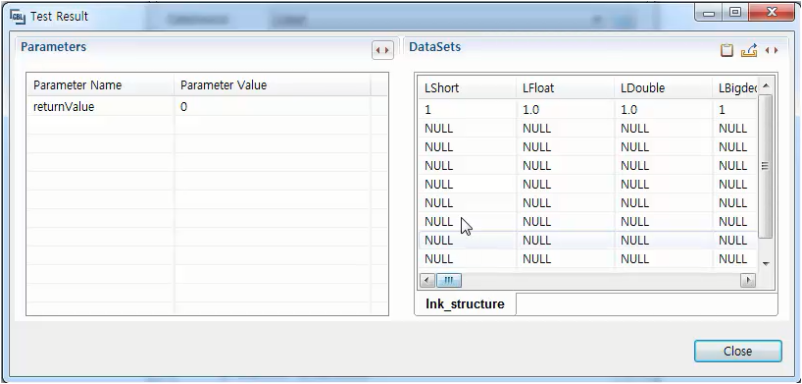The width and height of the screenshot is (802, 384).
Task: Collapse DataSets panel using arrows icon
Action: pyautogui.click(x=771, y=50)
